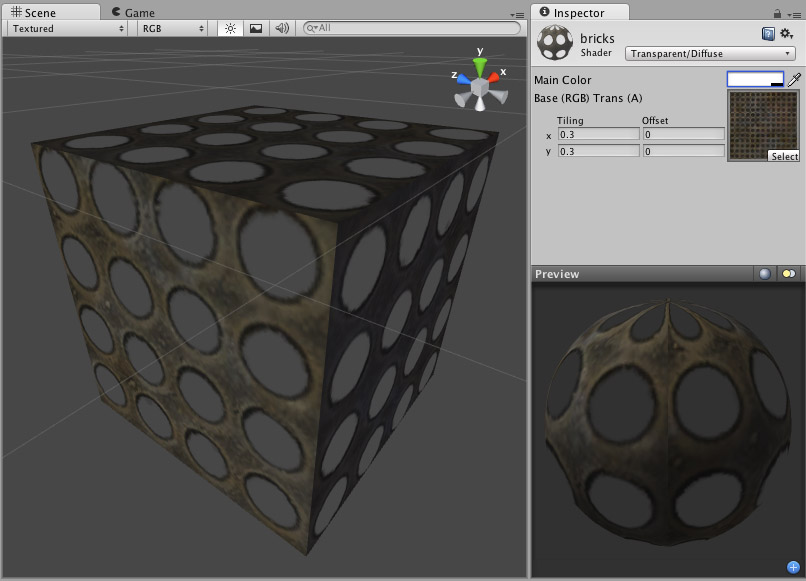The width and height of the screenshot is (806, 581).
Task: Open the Scene panel menu at top right
Action: (x=520, y=14)
